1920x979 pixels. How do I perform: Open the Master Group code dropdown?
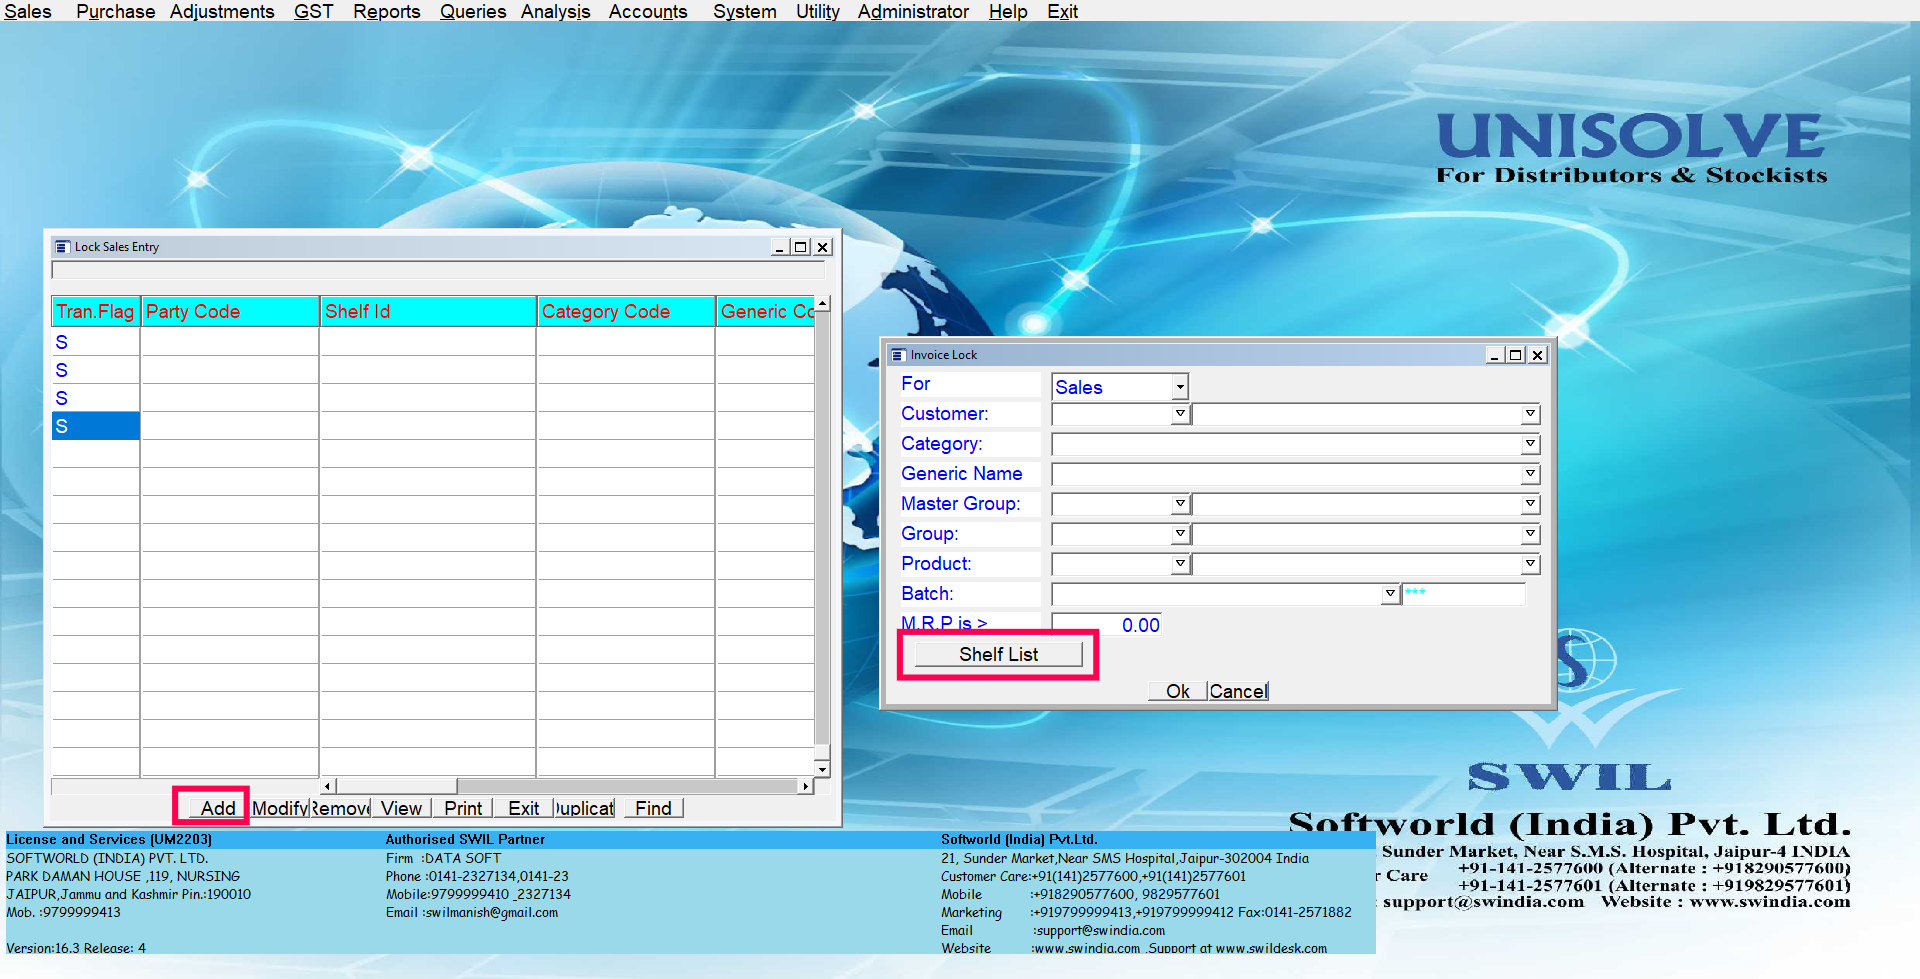tap(1180, 504)
